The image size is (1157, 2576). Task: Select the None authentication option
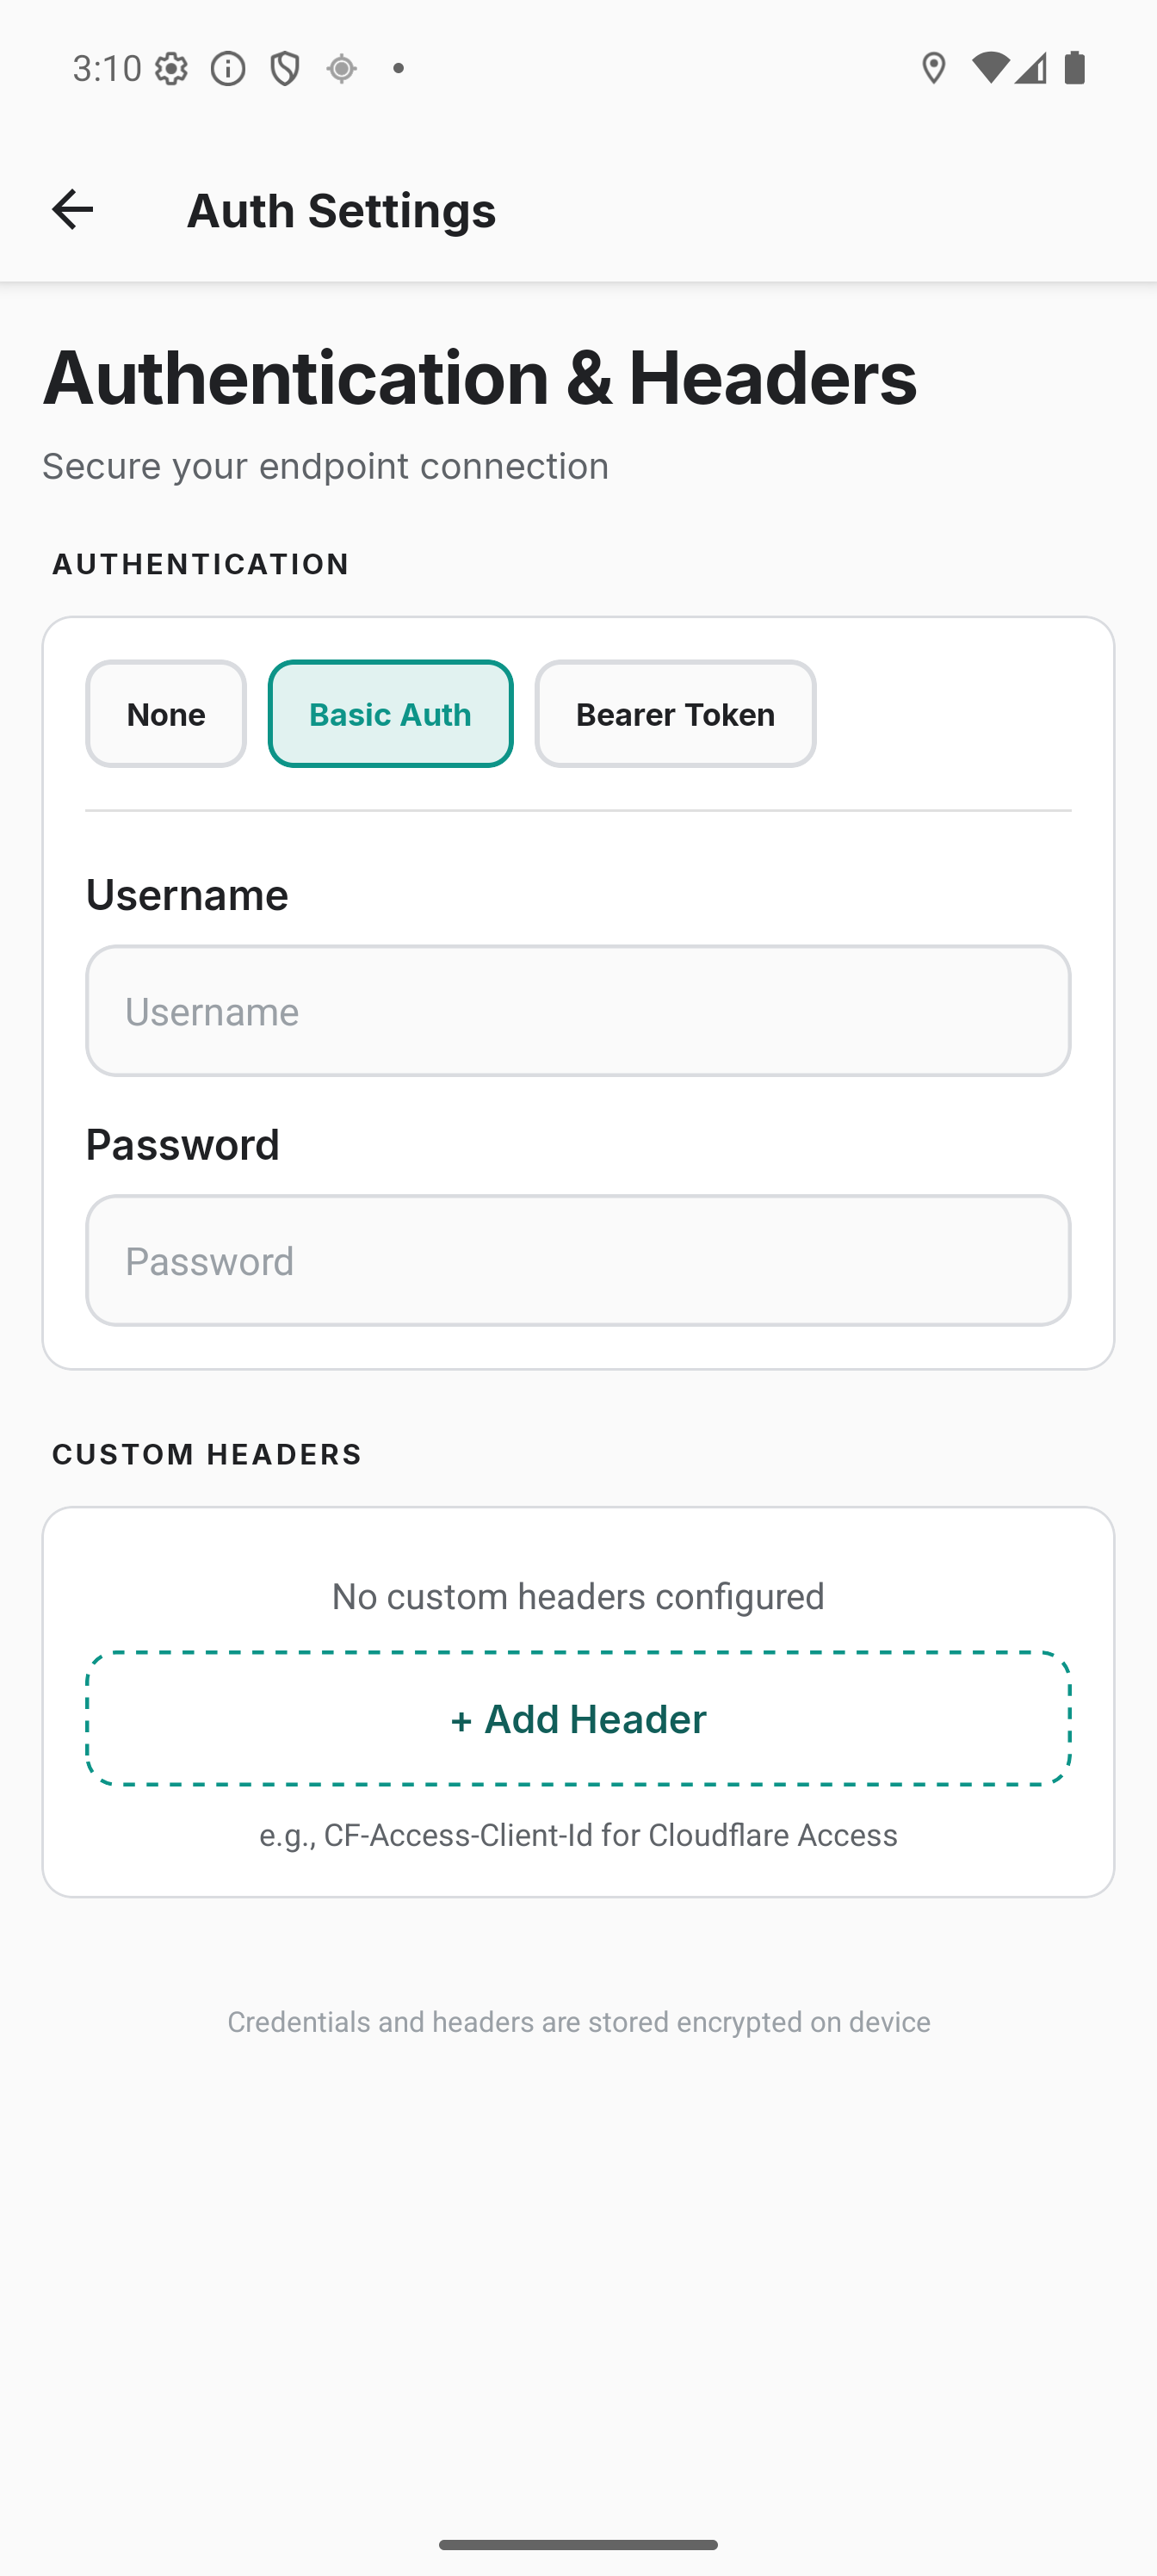click(x=165, y=714)
